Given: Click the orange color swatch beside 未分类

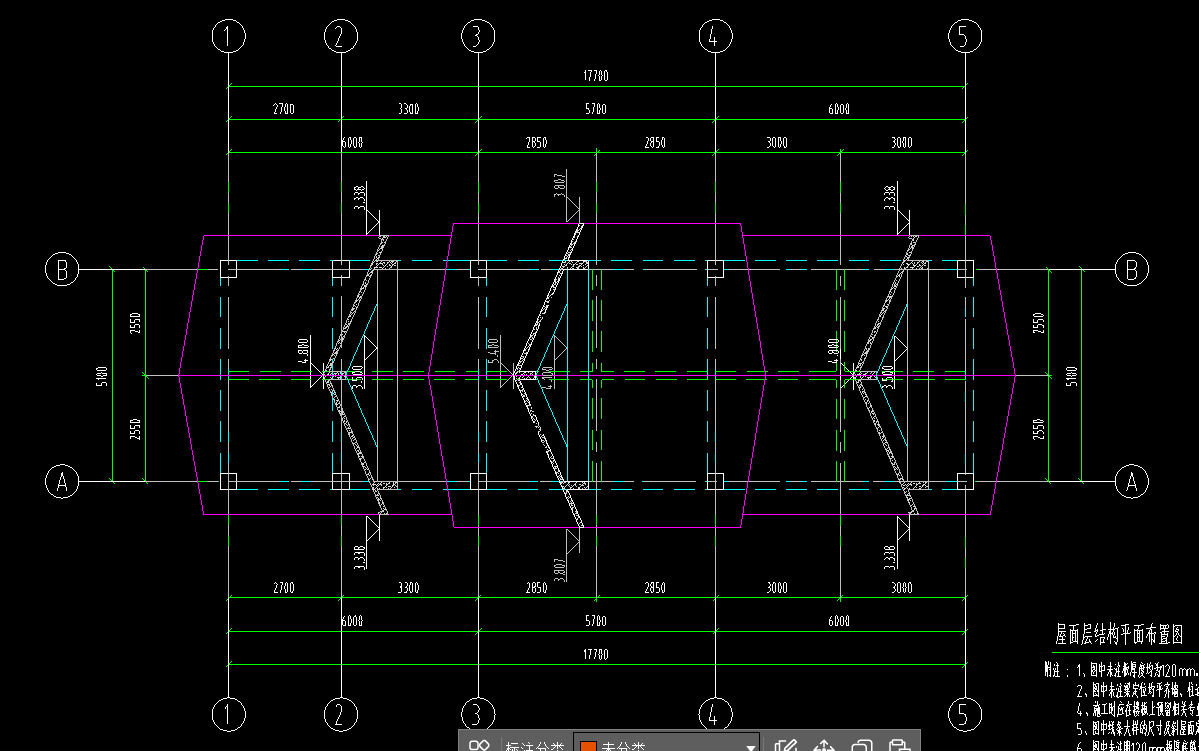Looking at the screenshot, I should (x=588, y=747).
